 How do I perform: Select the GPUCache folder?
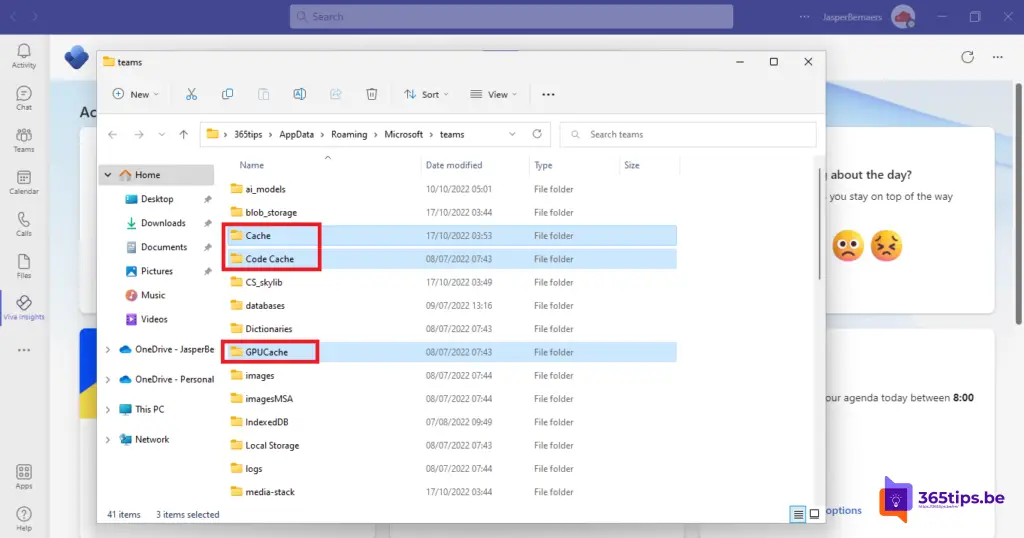[x=453, y=352]
